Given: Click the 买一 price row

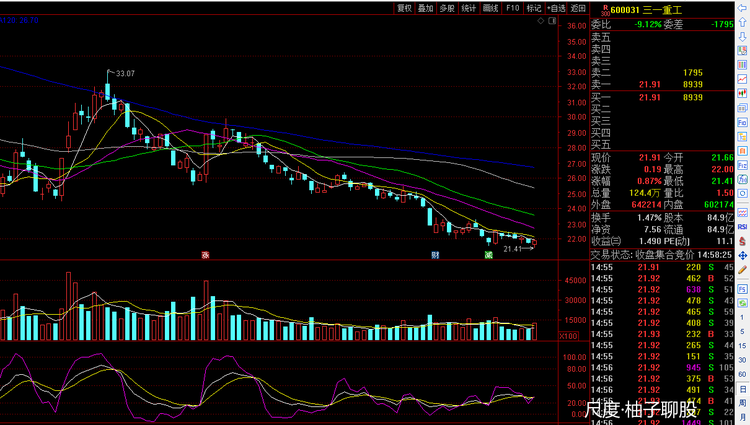Looking at the screenshot, I should 662,98.
